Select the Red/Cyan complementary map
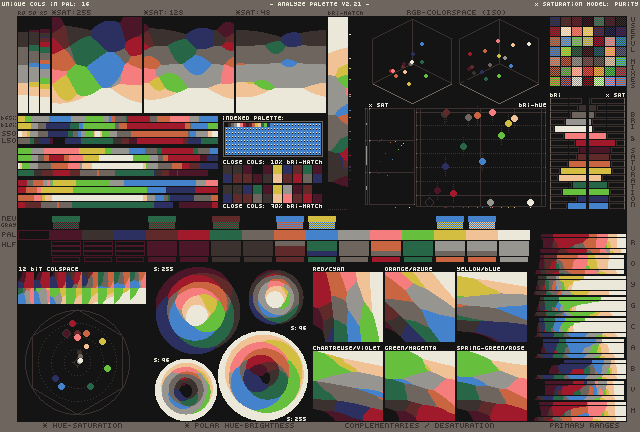Image resolution: width=640 pixels, height=432 pixels. (x=348, y=307)
